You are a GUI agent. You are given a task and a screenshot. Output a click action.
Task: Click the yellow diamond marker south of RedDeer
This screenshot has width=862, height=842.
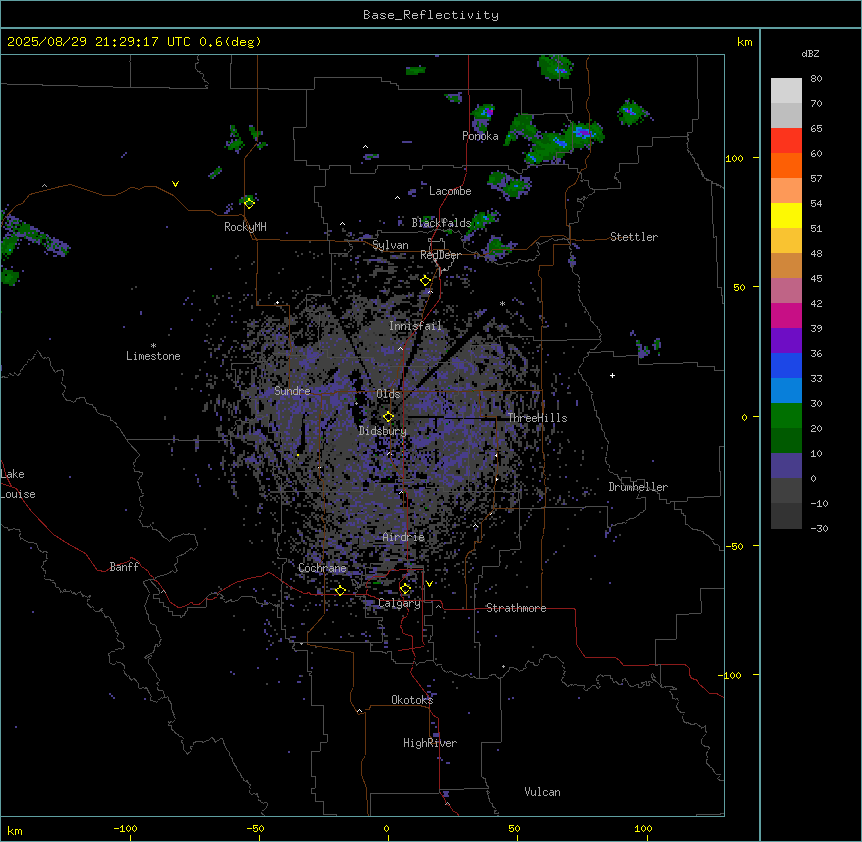(x=426, y=281)
